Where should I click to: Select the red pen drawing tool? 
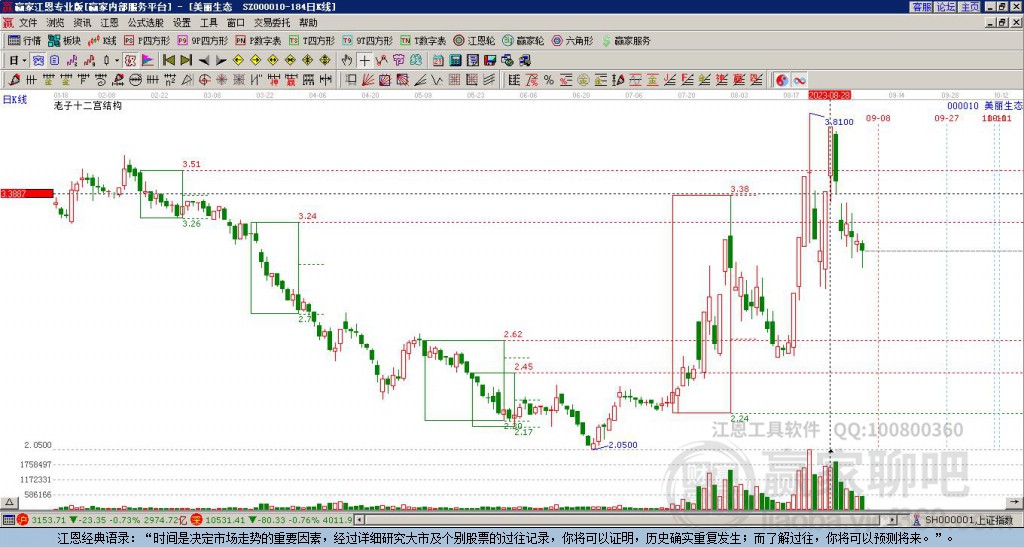[x=14, y=80]
